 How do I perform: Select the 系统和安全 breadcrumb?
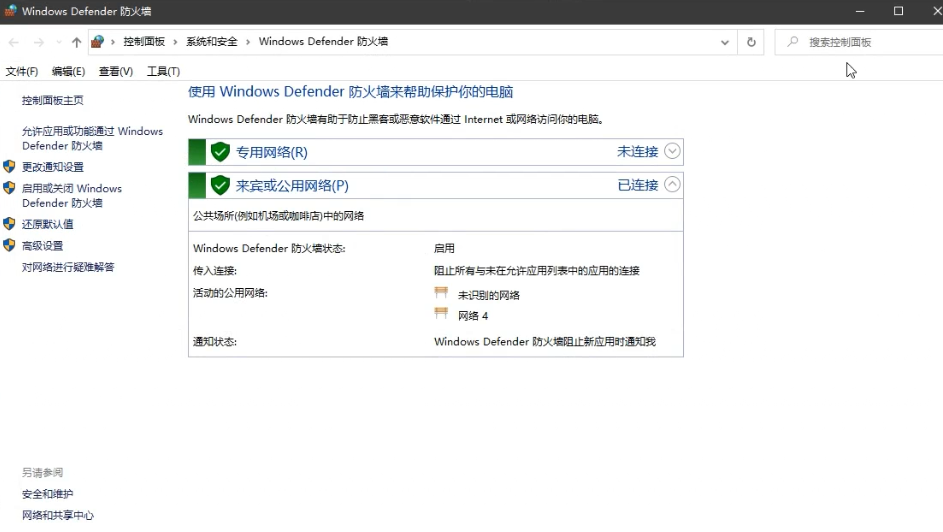pos(212,41)
